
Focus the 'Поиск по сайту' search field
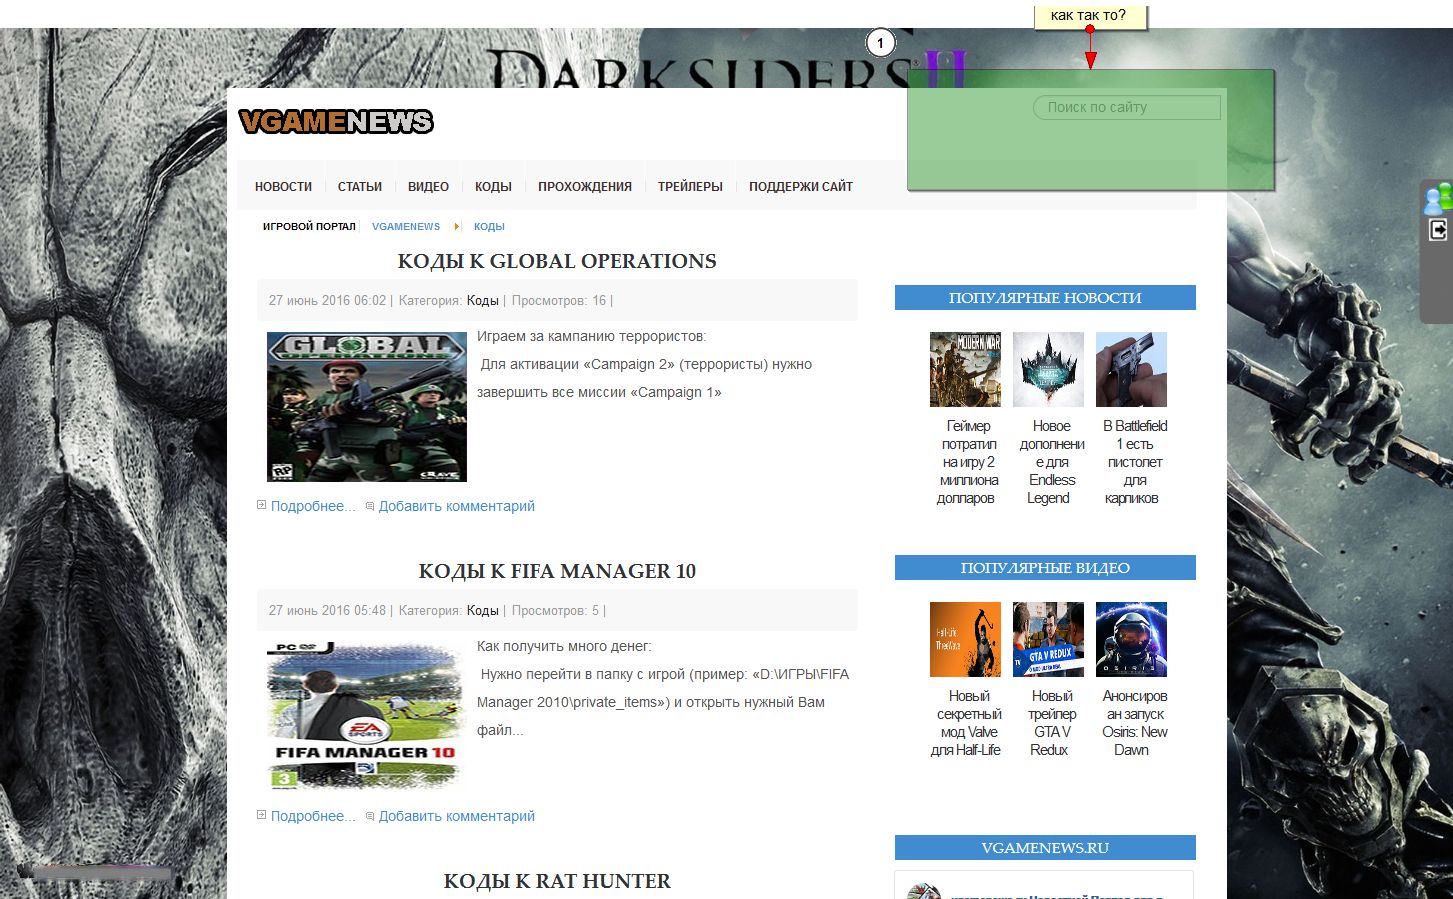point(1126,107)
